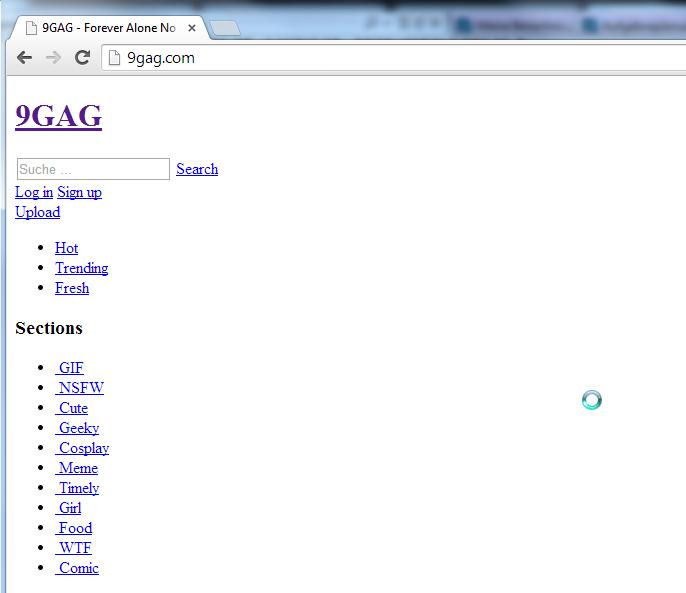Click the page icon in address bar

115,58
